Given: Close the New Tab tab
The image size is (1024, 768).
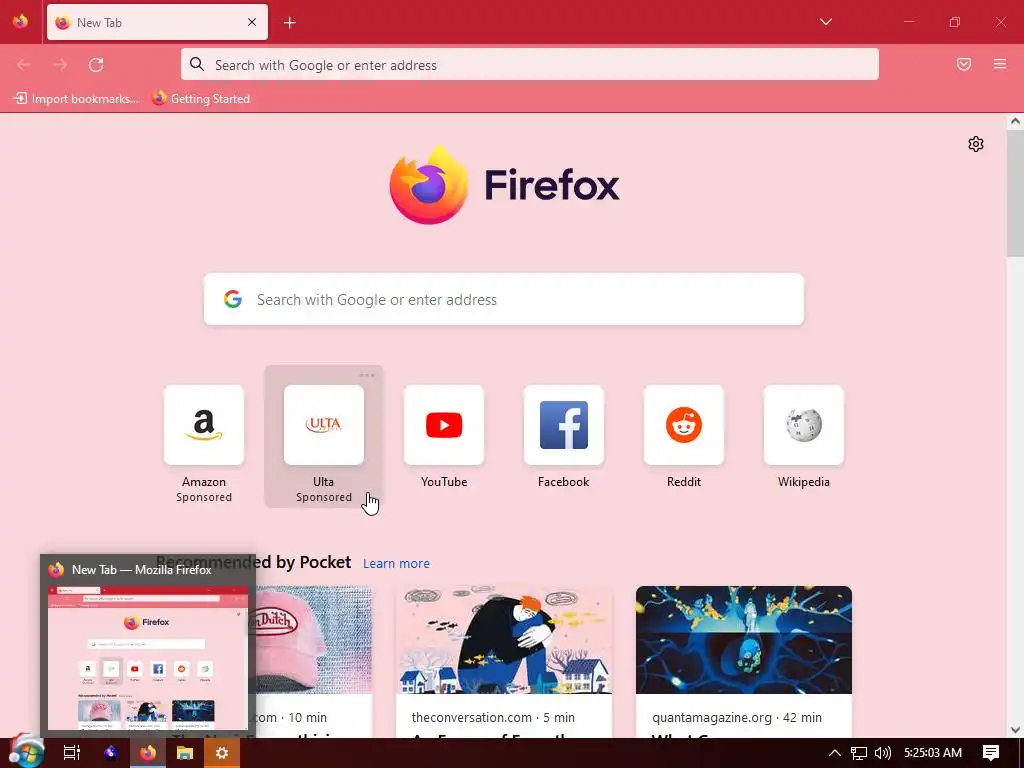Looking at the screenshot, I should pos(252,22).
